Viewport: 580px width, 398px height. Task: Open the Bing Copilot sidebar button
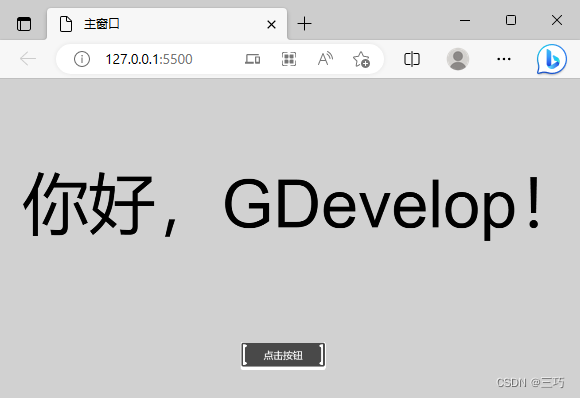coord(552,59)
